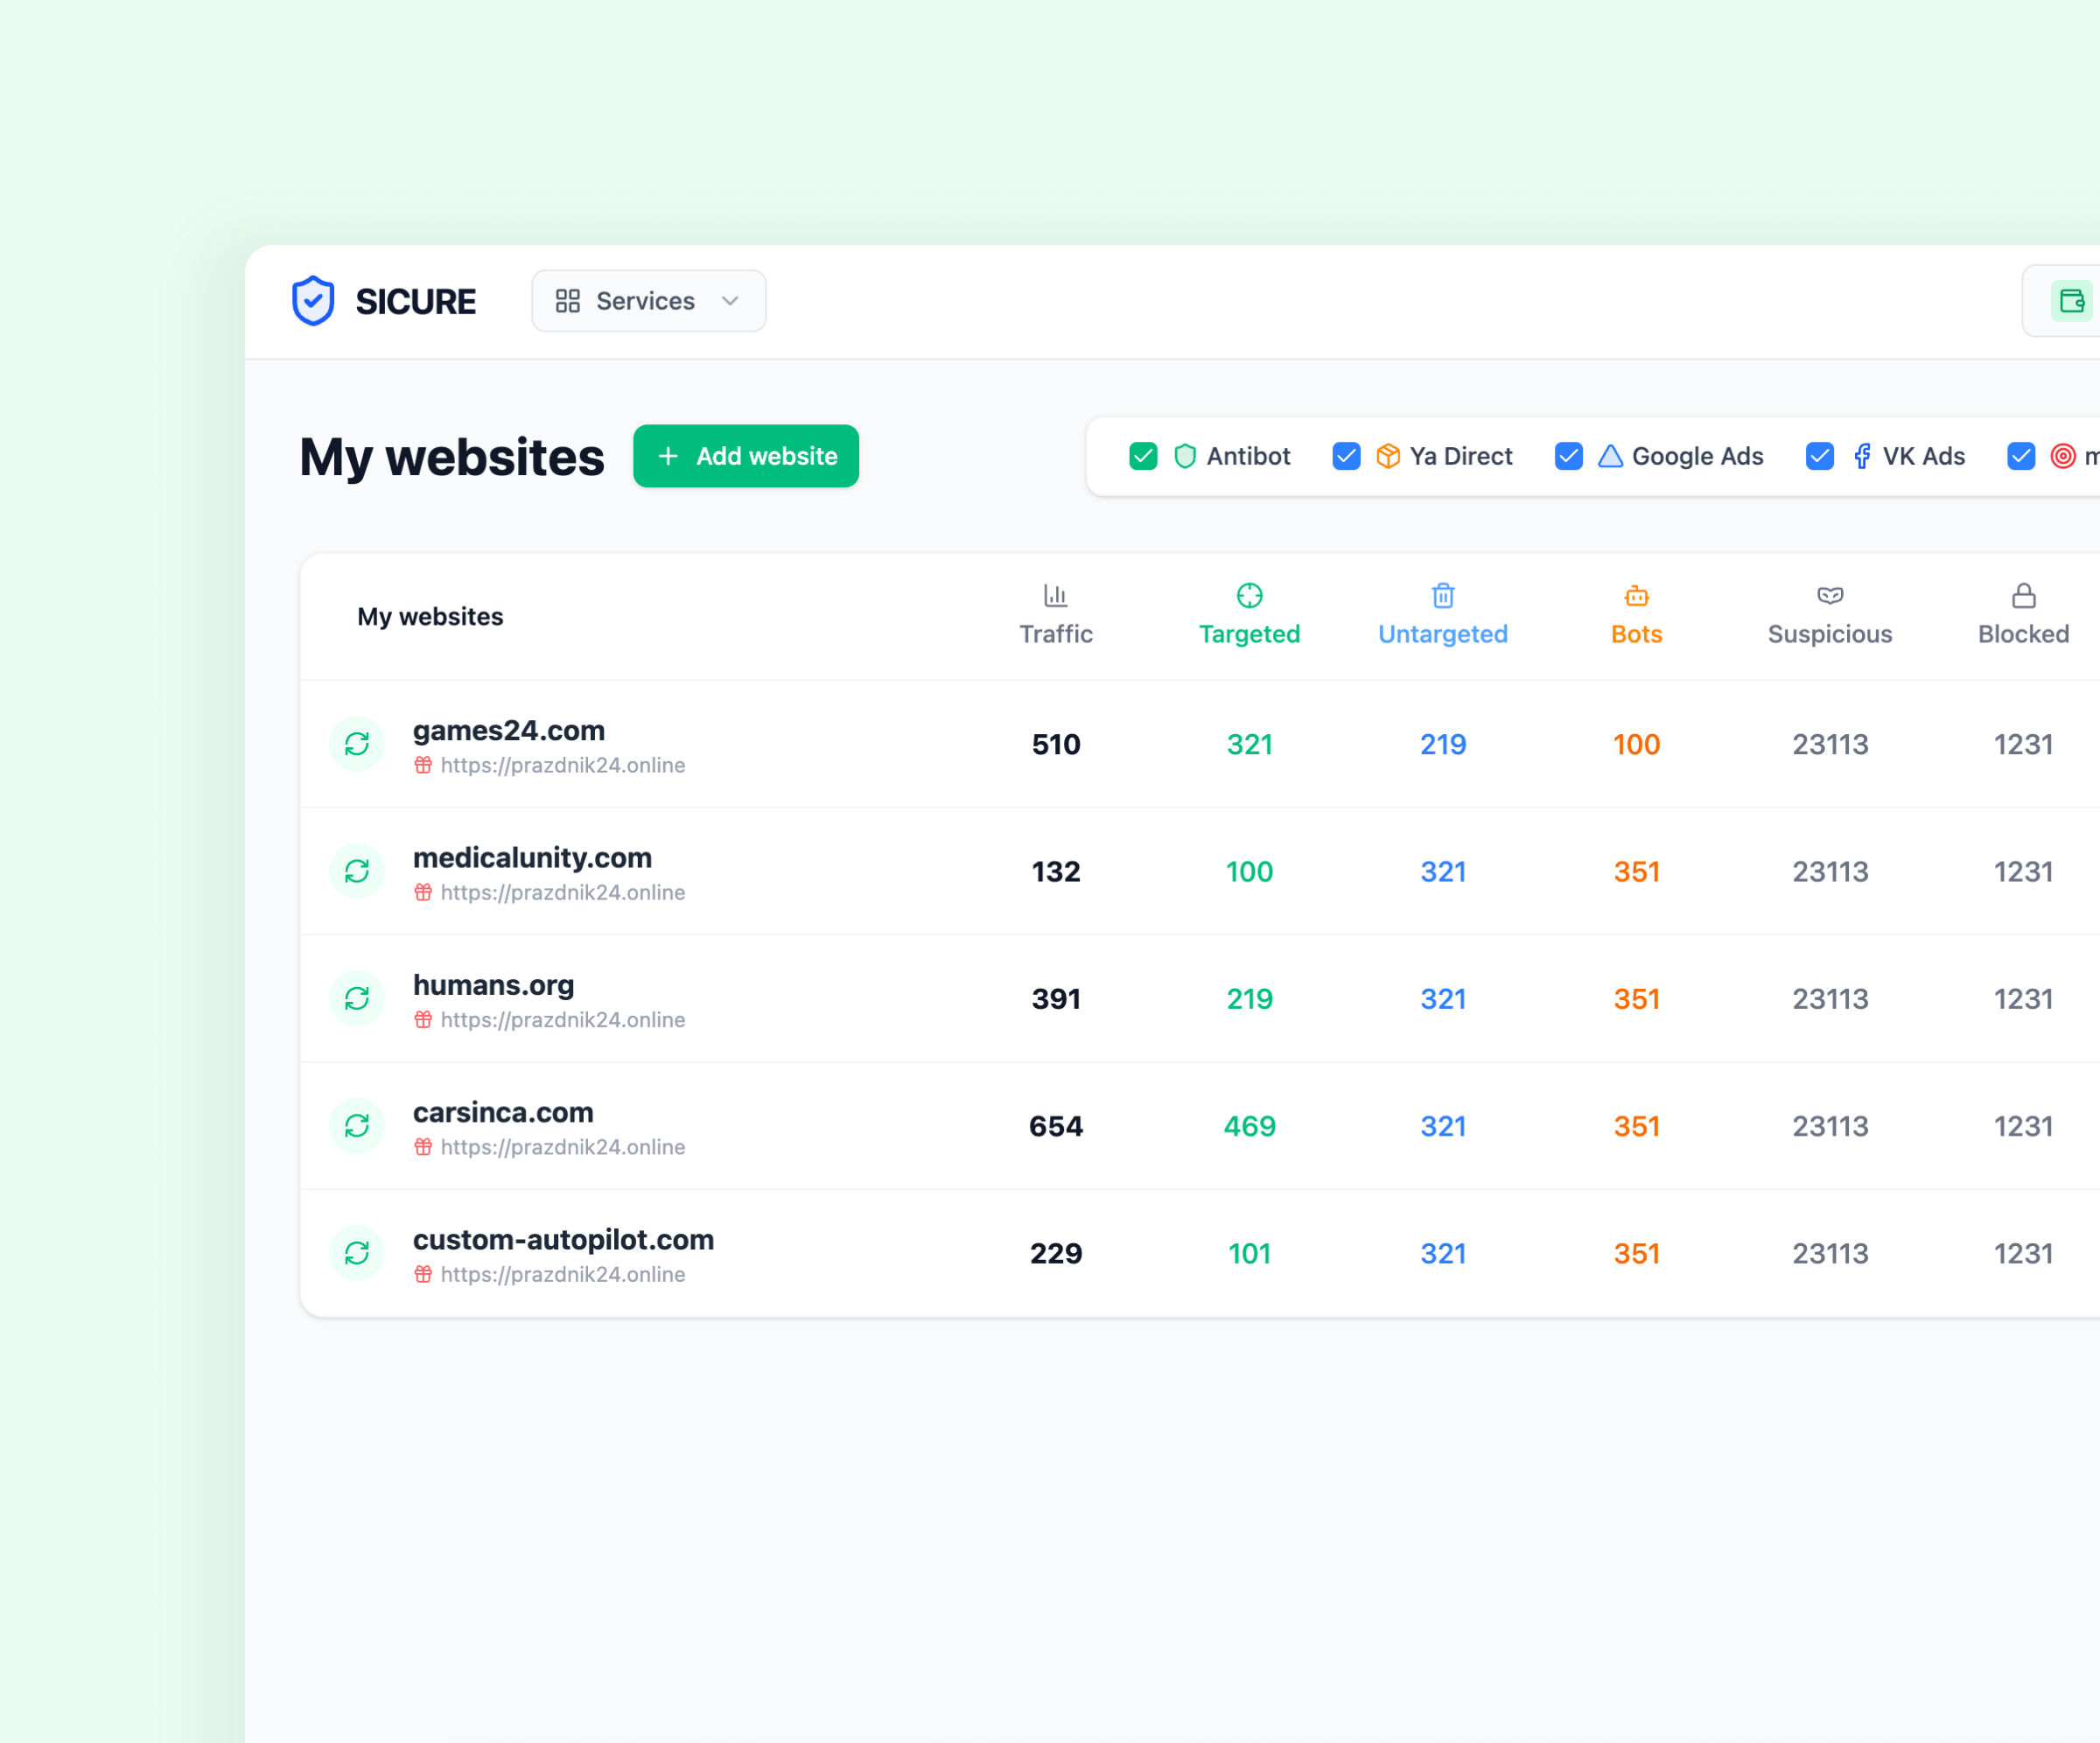Uncheck the Antibot checkbox
The width and height of the screenshot is (2100, 1743).
(1143, 456)
